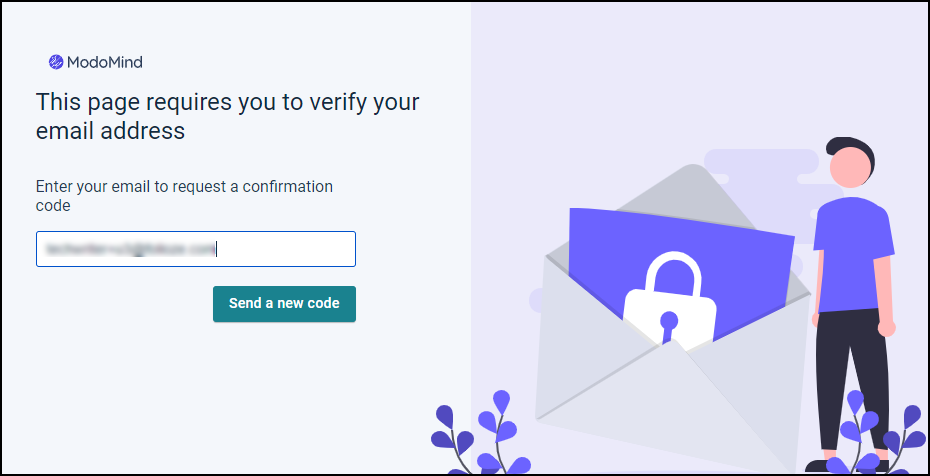
Task: Click the white padlock icon on the envelope
Action: click(670, 303)
